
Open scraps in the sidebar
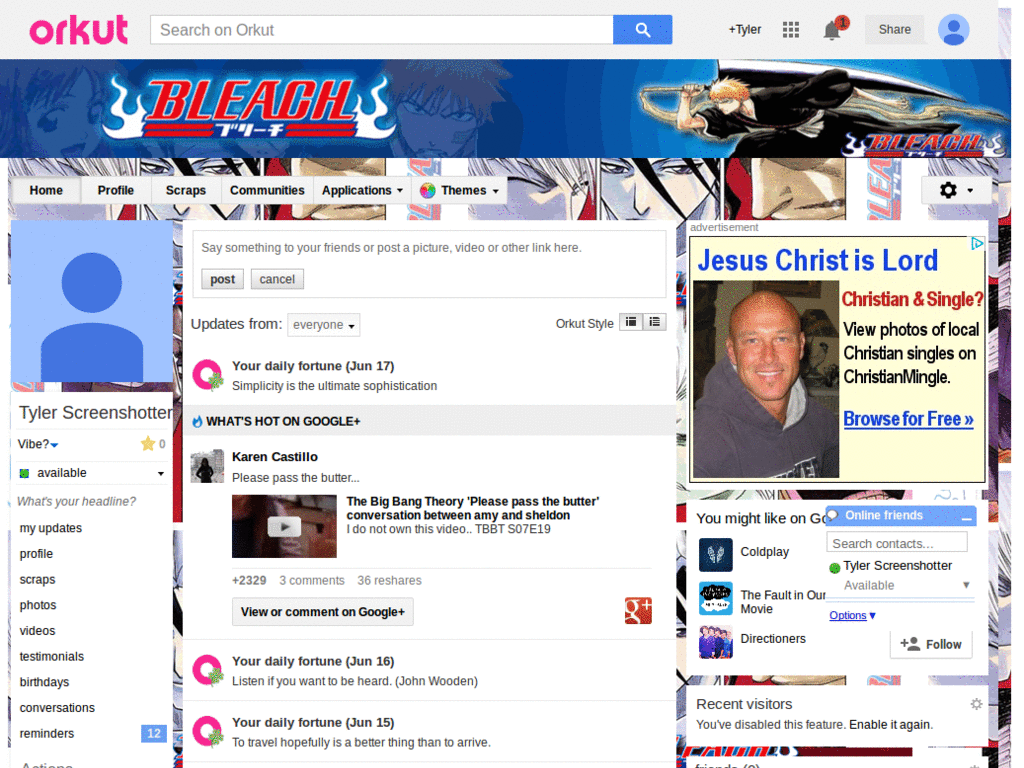37,579
